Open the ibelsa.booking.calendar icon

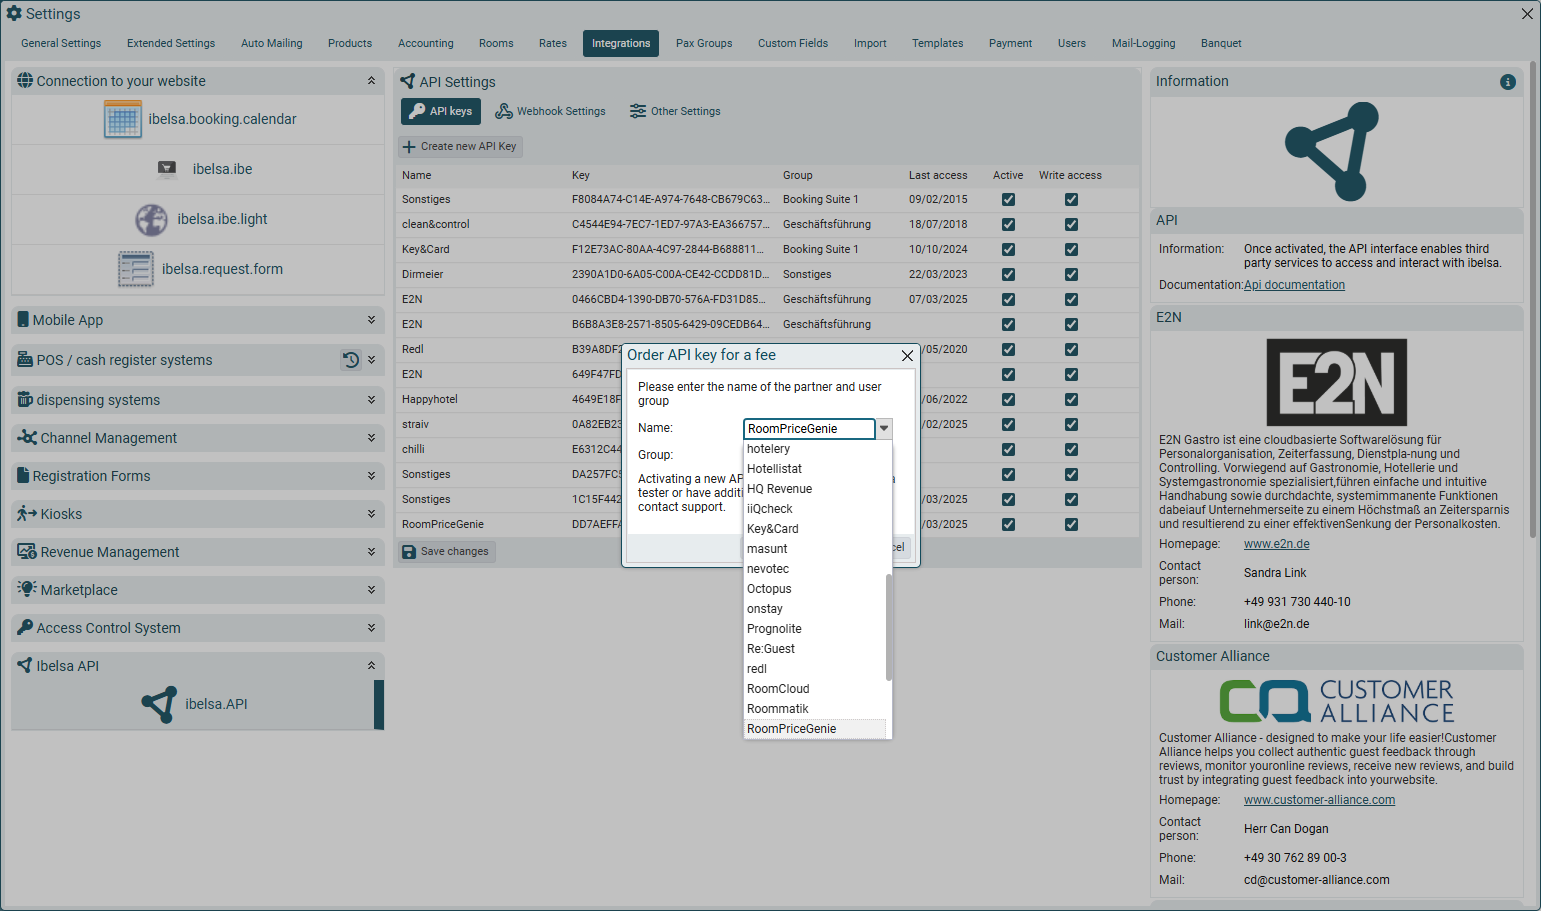[123, 119]
